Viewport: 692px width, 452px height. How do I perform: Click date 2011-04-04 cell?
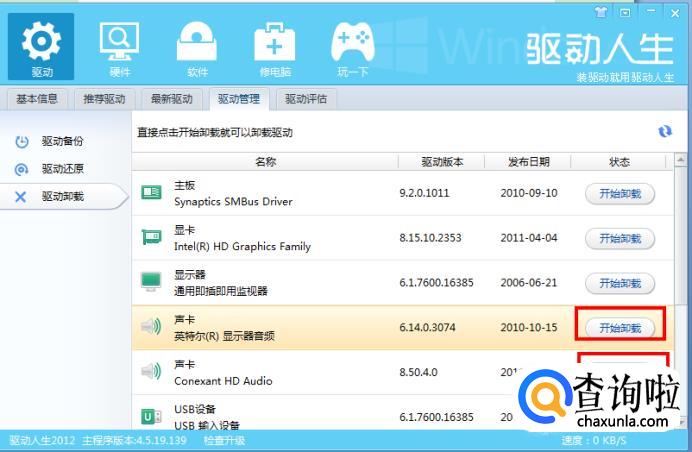(x=529, y=238)
